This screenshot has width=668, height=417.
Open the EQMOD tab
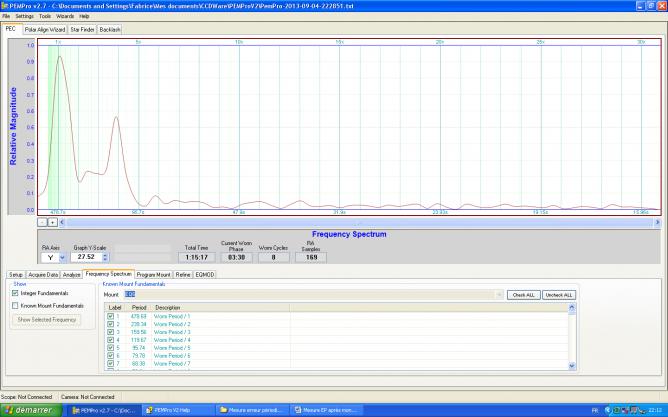[204, 275]
